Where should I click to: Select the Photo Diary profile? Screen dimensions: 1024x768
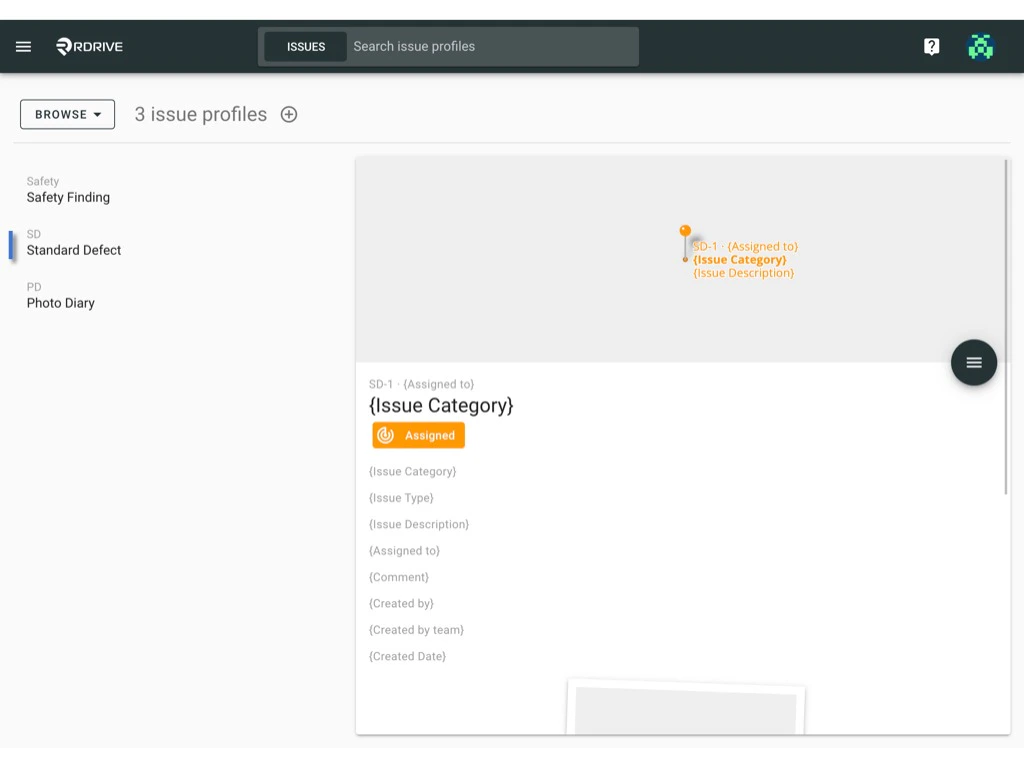coord(61,302)
